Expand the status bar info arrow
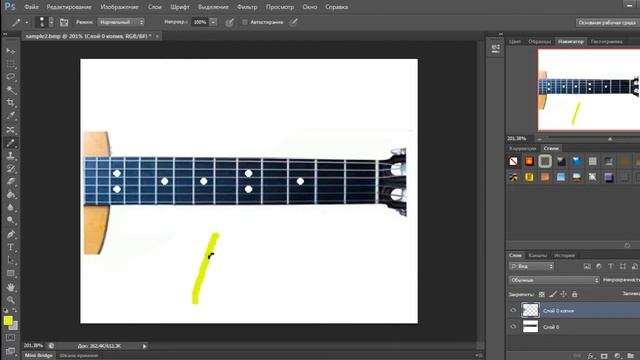This screenshot has height=360, width=640. [144, 346]
